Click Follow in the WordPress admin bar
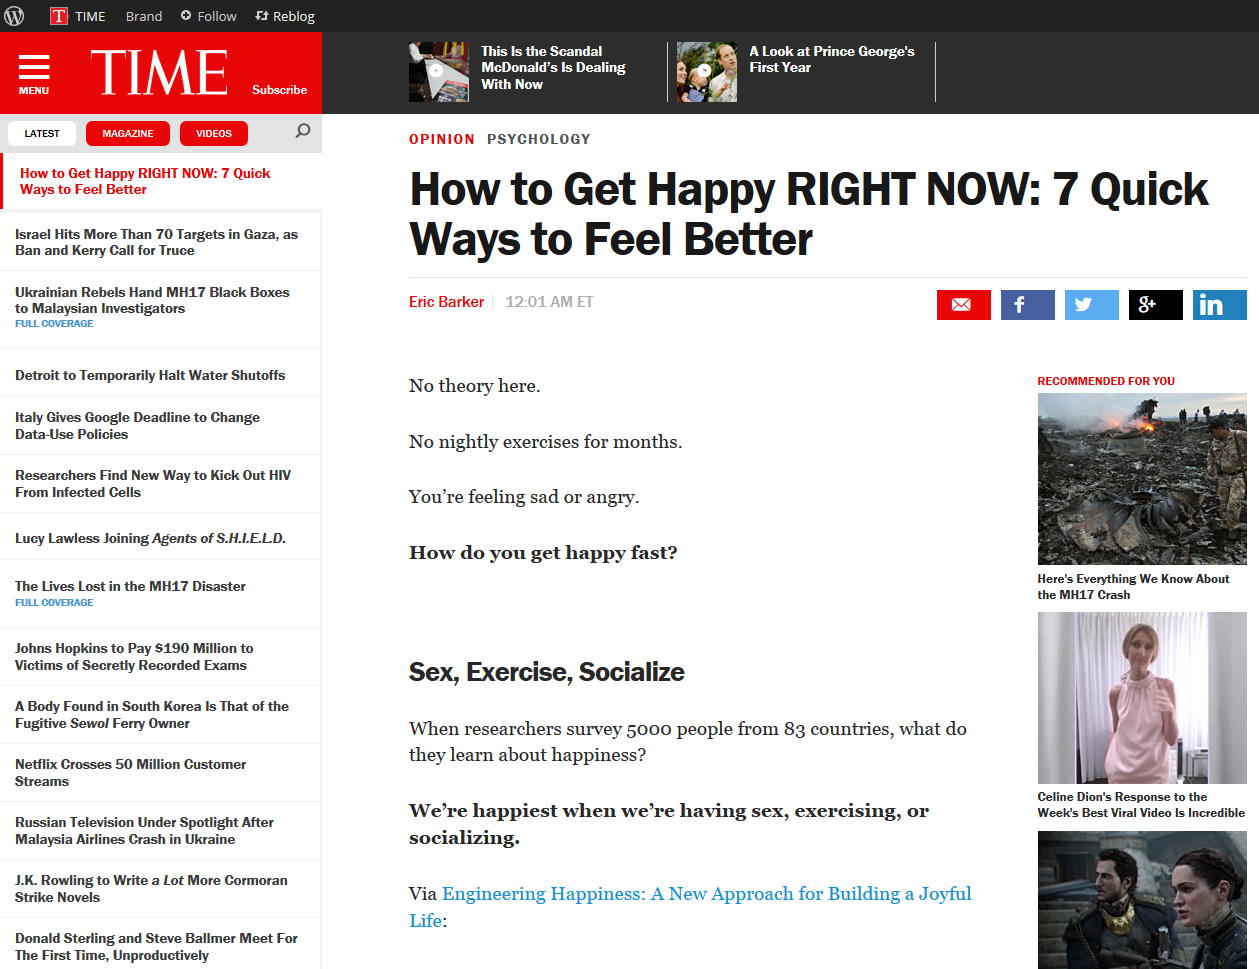 208,16
